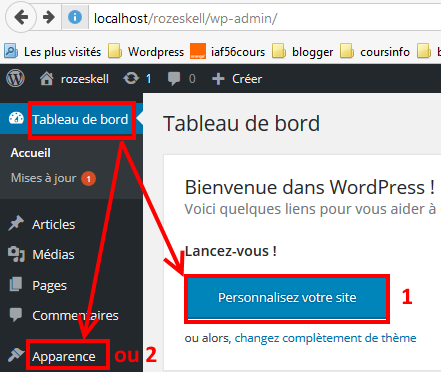Open Mises à jour in the sidebar

44,178
